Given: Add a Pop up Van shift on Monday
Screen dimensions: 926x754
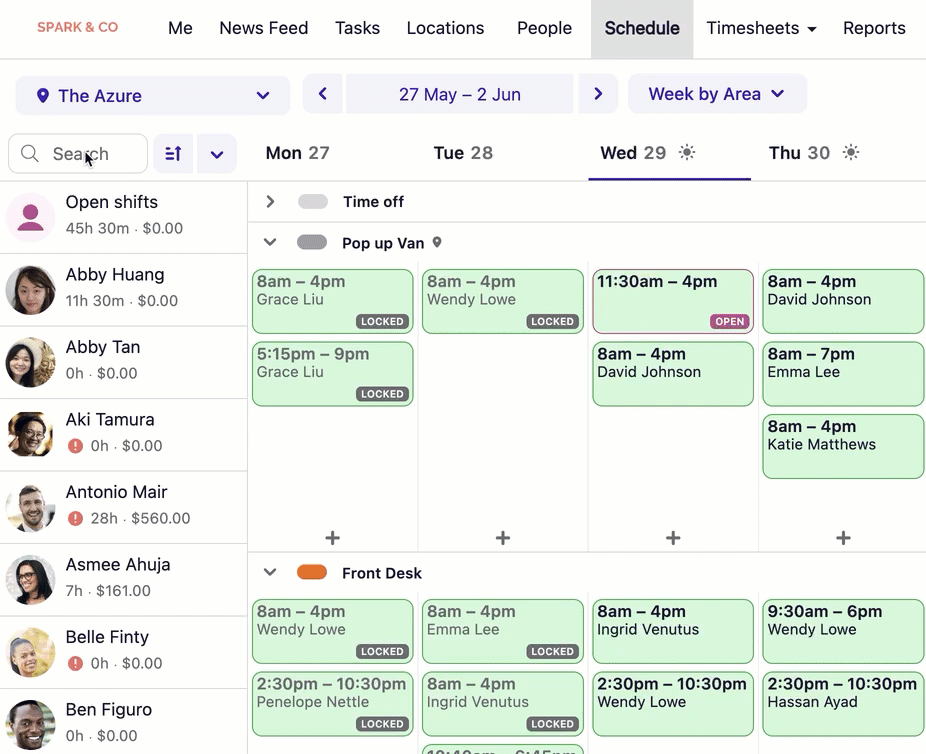Looking at the screenshot, I should [332, 538].
